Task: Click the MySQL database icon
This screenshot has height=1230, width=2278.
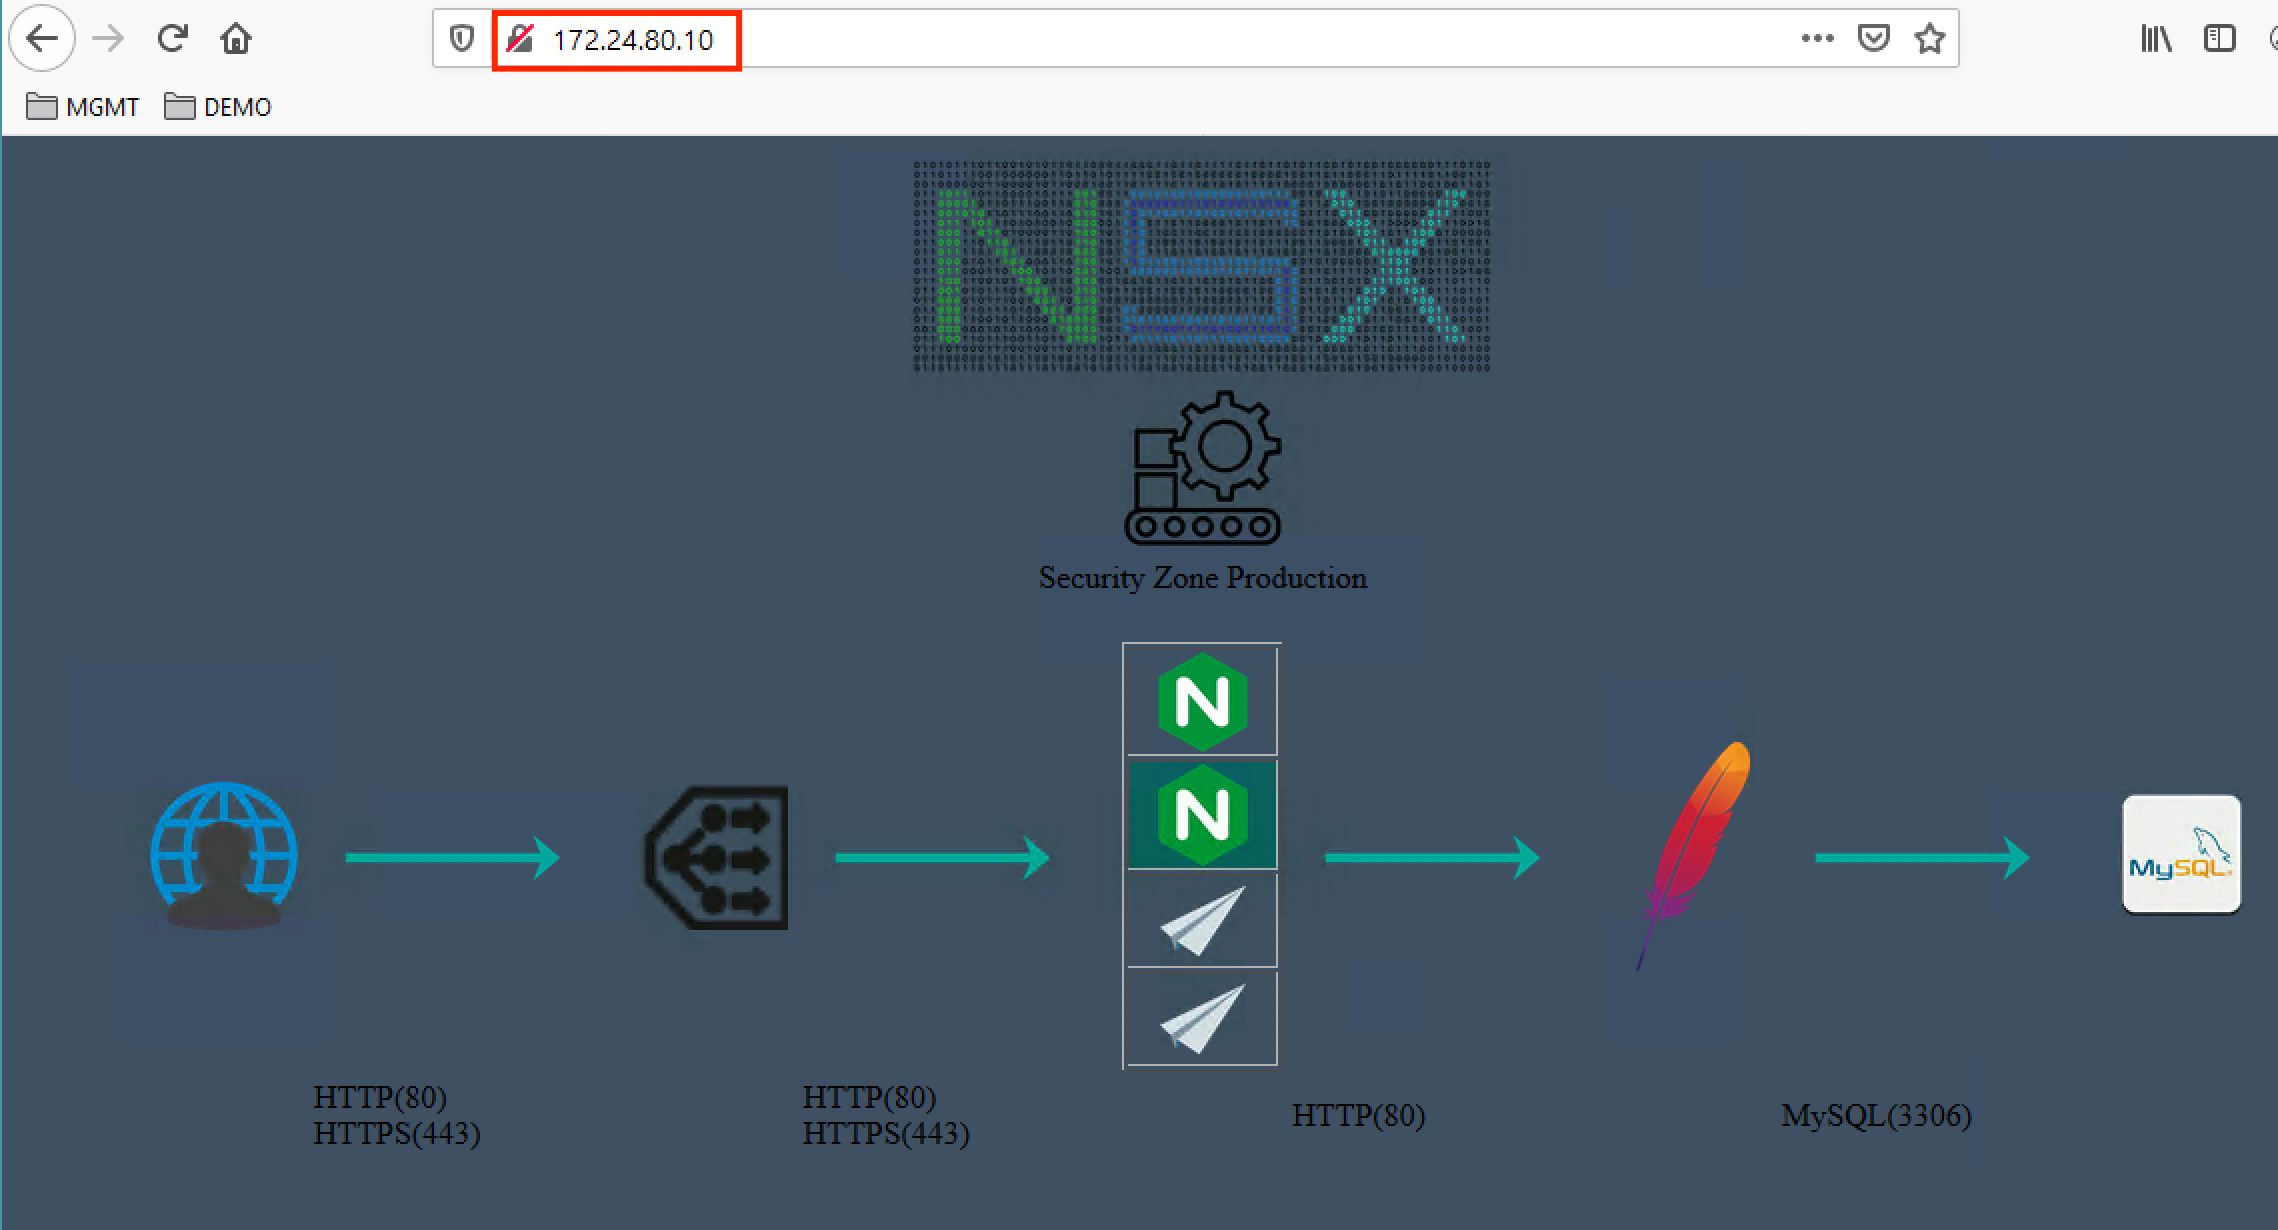Action: pyautogui.click(x=2181, y=855)
